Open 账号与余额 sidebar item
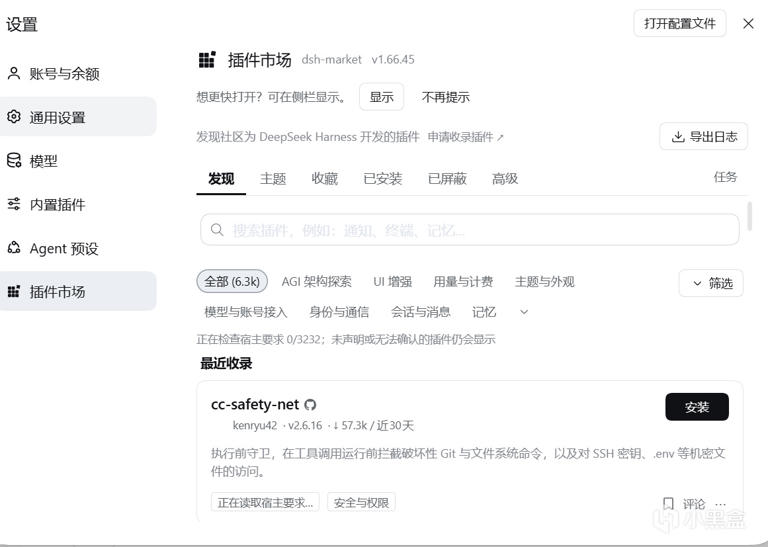Screen dimensions: 768x547 (x=78, y=73)
